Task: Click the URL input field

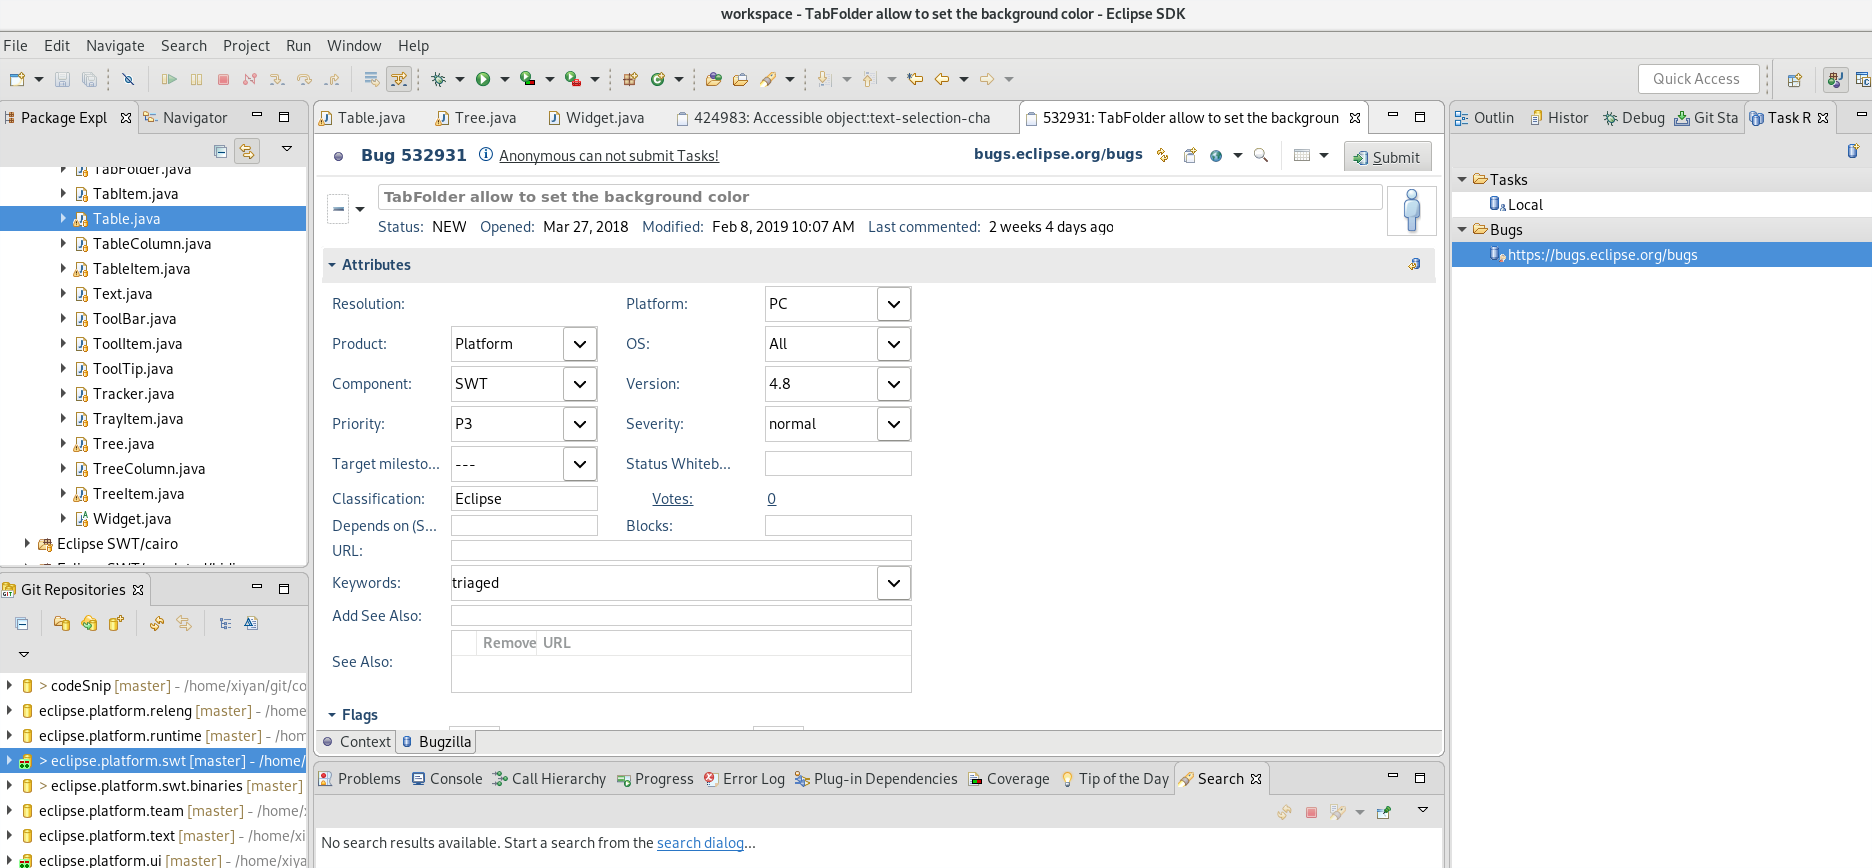Action: tap(681, 551)
